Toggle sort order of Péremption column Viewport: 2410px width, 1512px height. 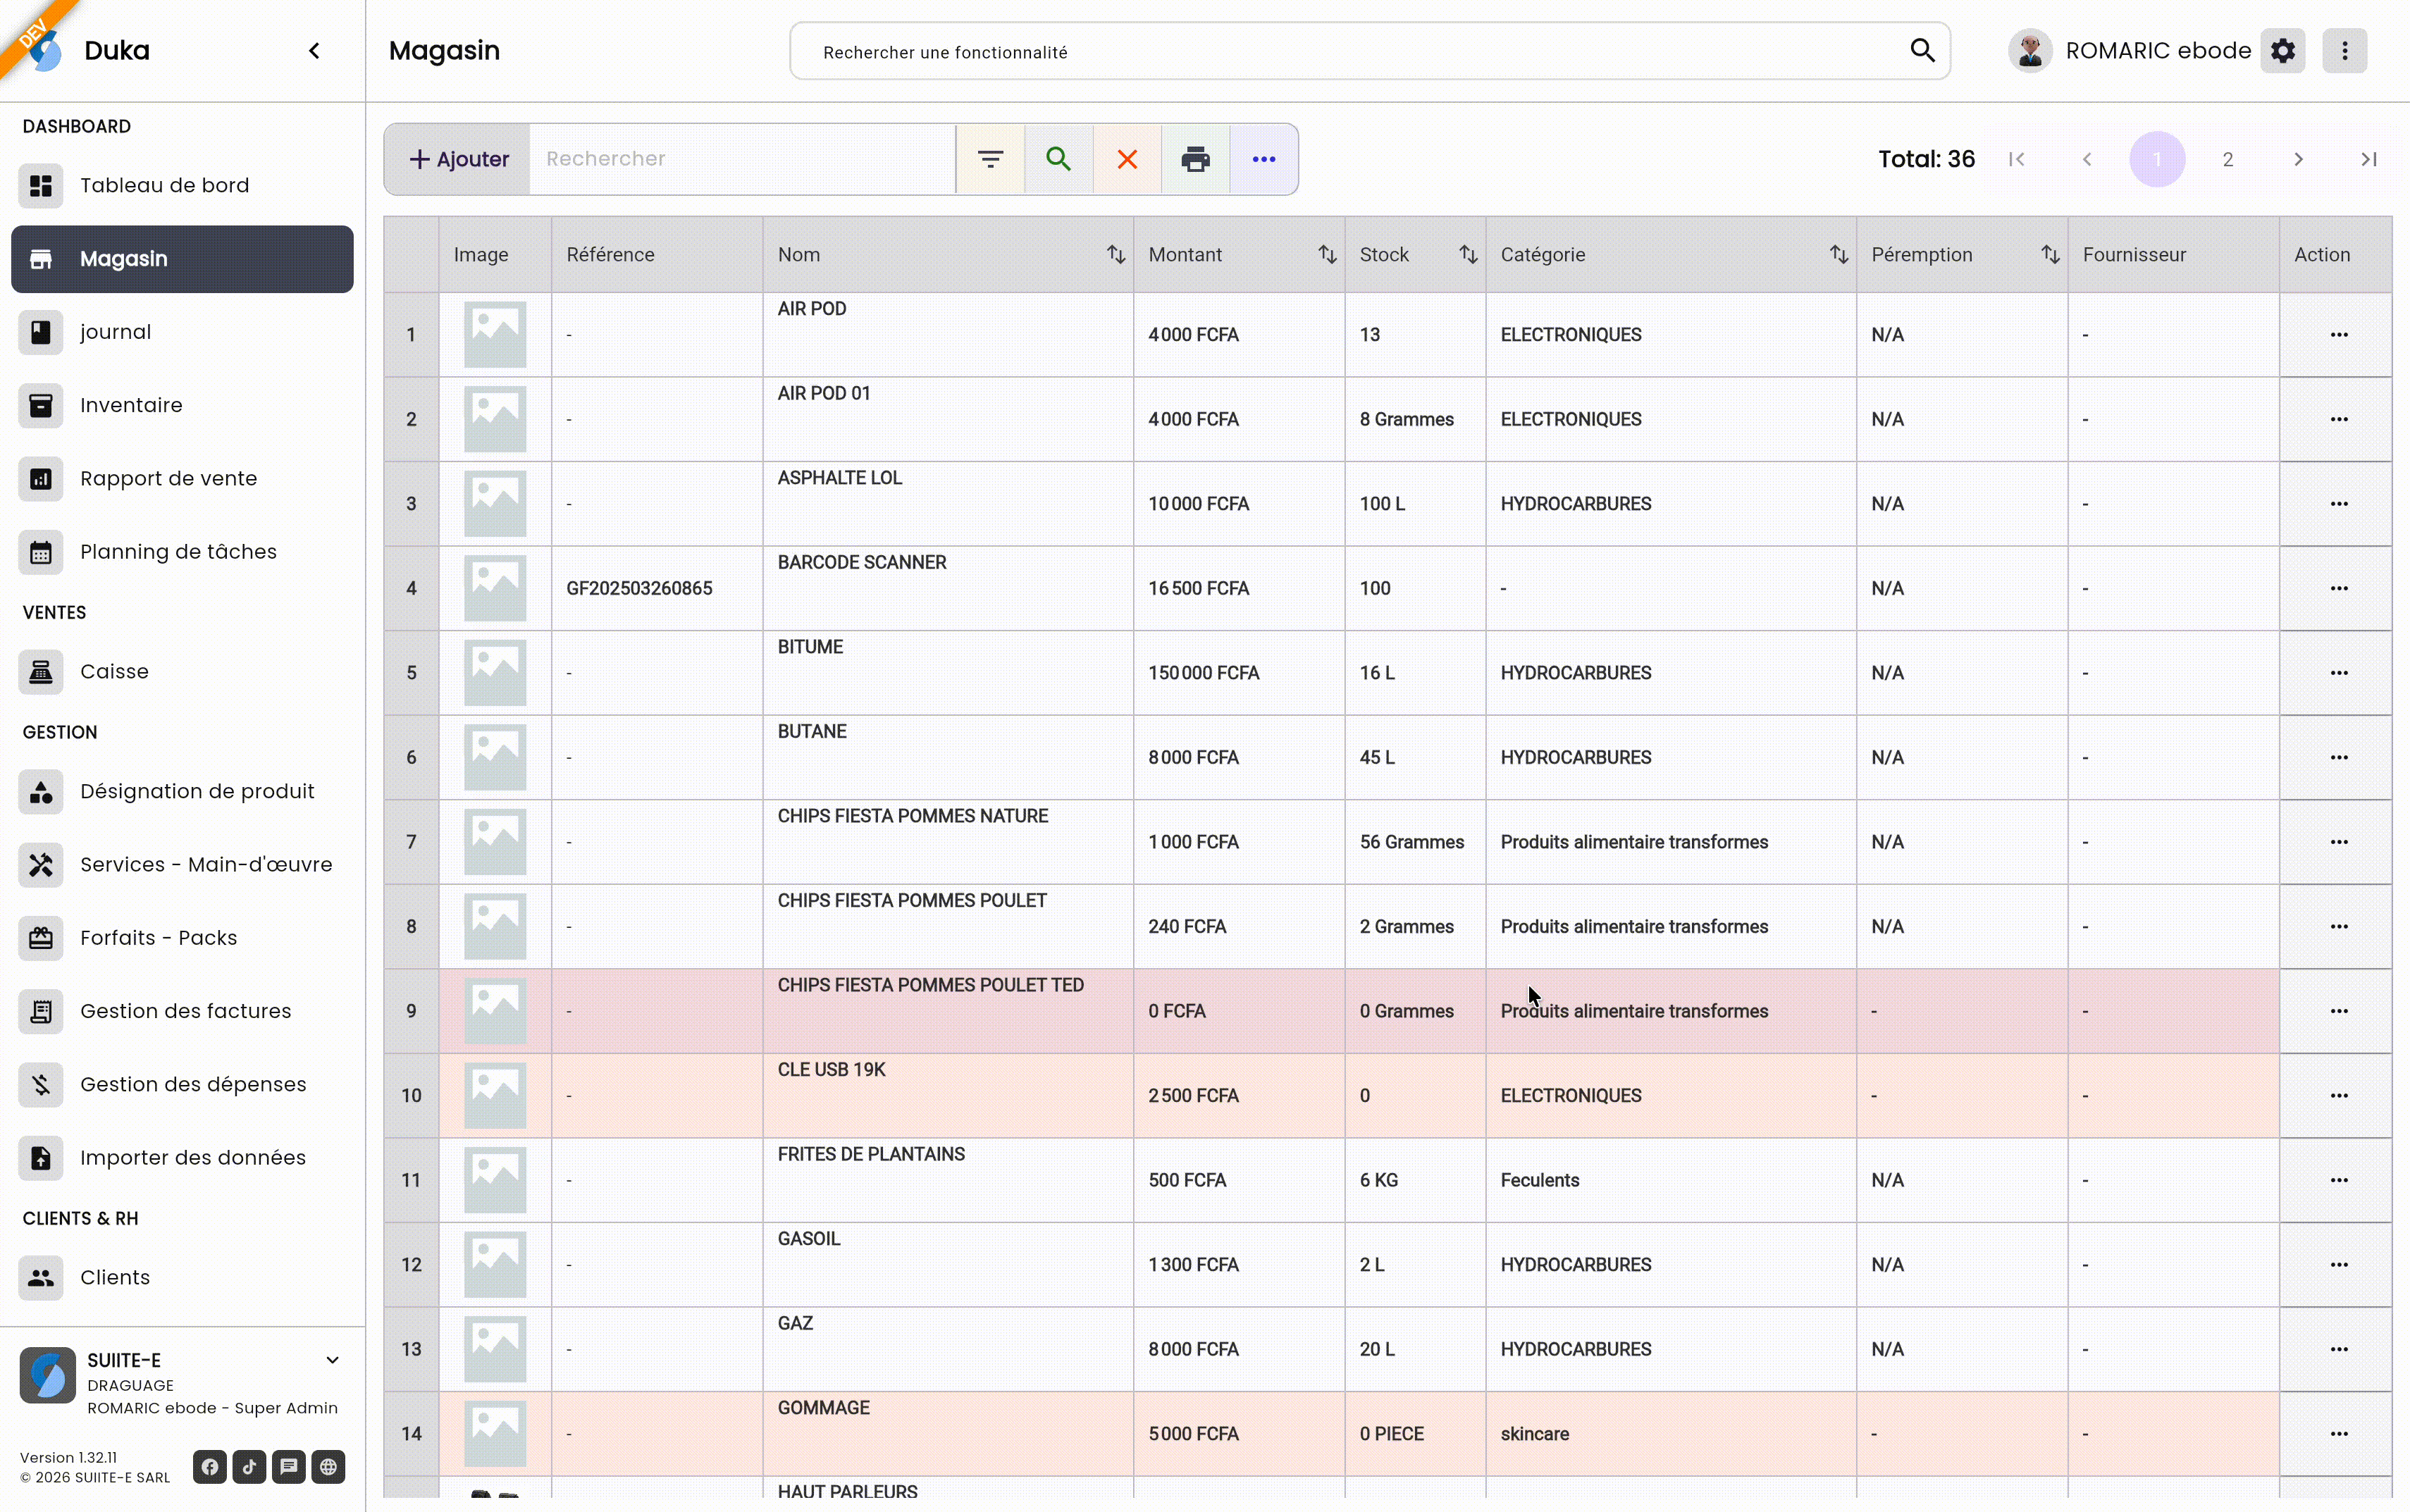(2050, 255)
